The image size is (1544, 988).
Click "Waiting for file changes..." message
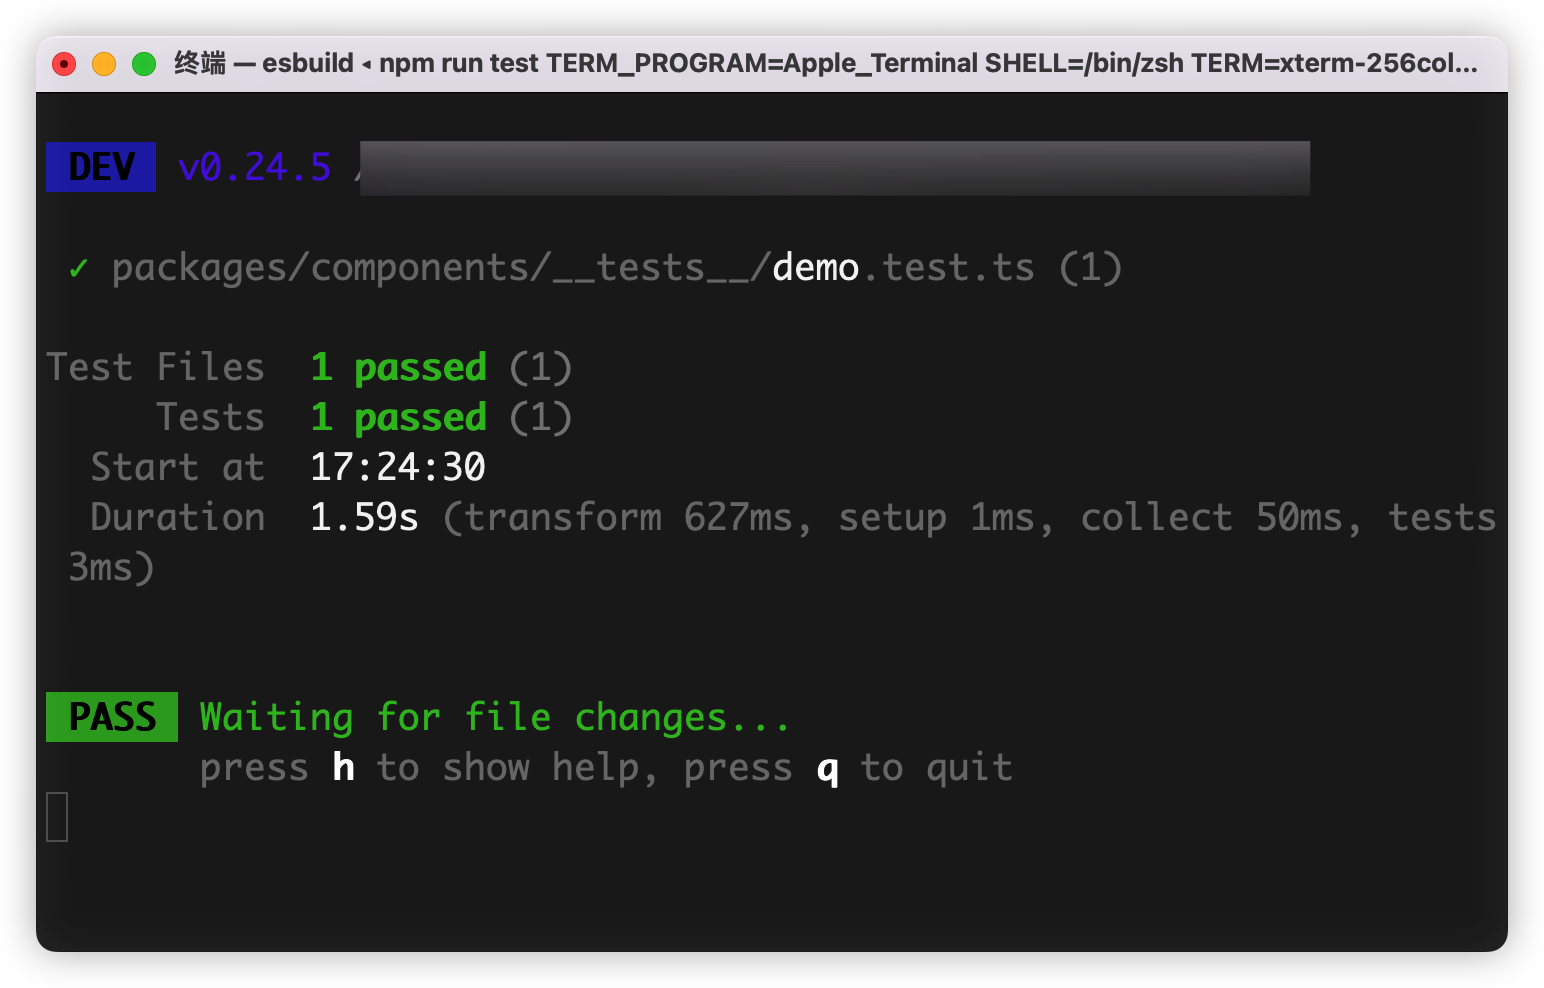(495, 717)
